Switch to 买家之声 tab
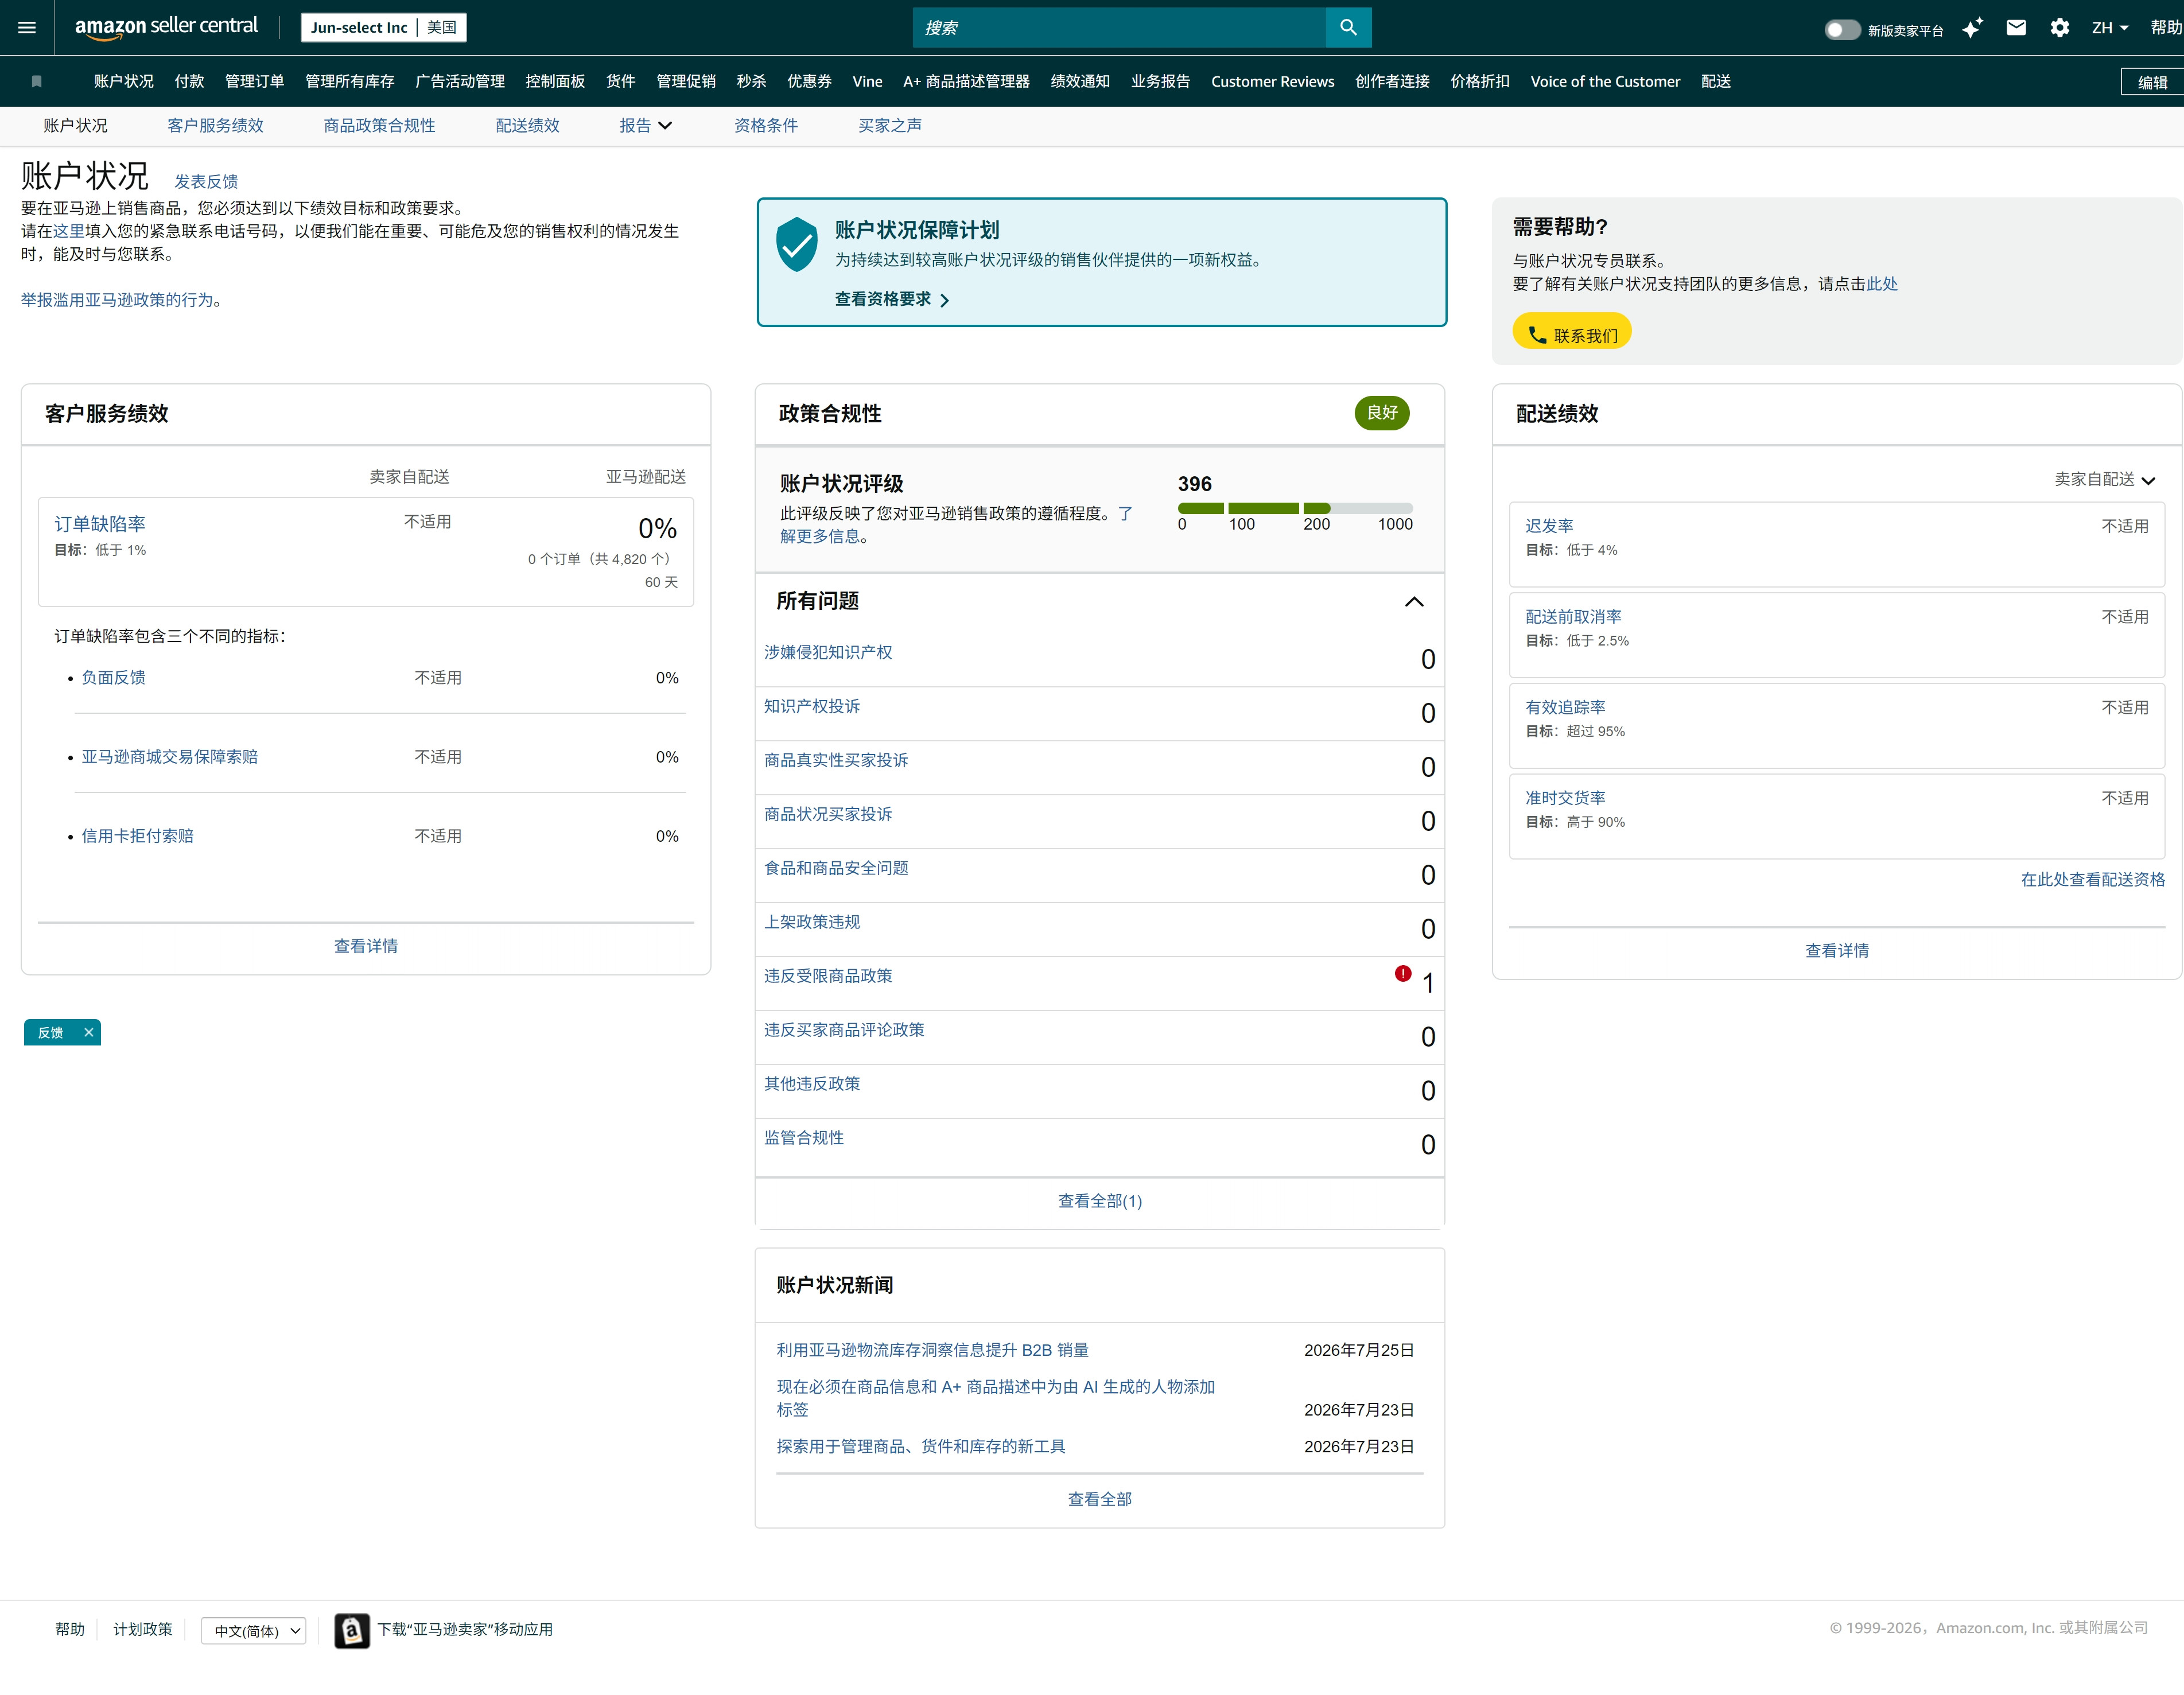The height and width of the screenshot is (1695, 2184). [890, 126]
